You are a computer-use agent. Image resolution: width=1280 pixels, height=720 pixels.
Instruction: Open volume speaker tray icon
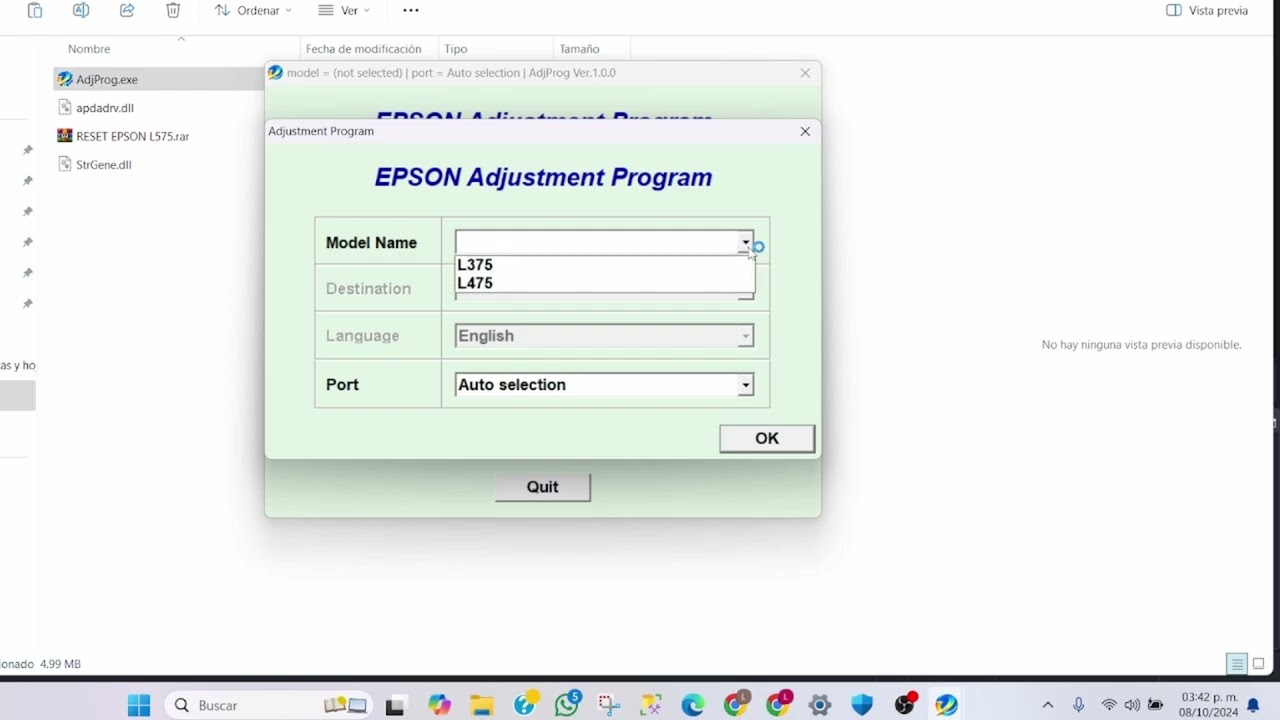(x=1132, y=705)
